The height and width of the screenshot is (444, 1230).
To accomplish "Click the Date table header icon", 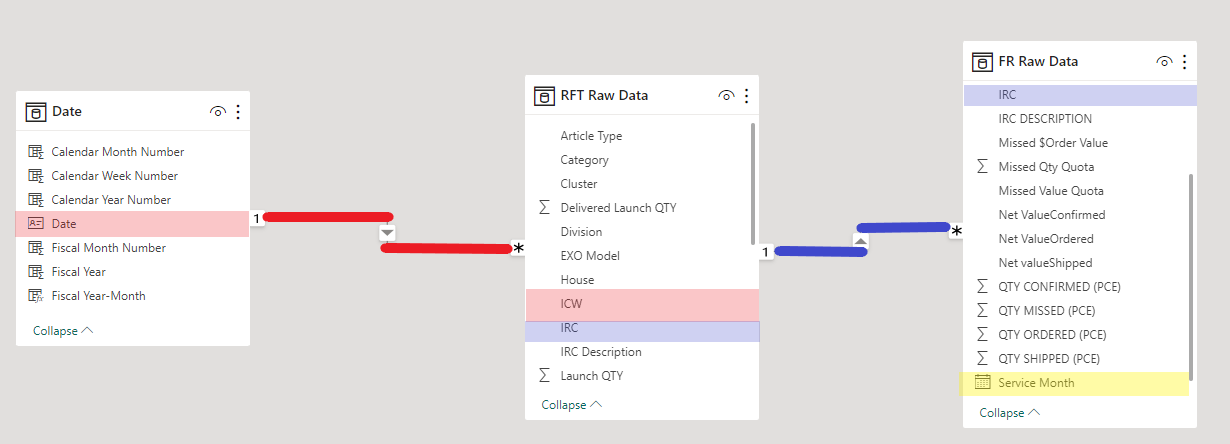I will point(36,112).
